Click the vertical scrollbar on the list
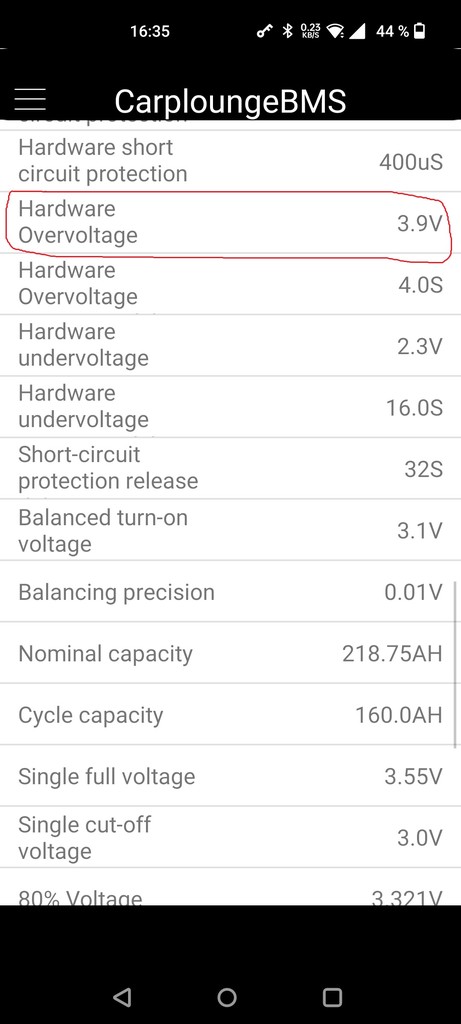Image resolution: width=461 pixels, height=1024 pixels. (455, 665)
